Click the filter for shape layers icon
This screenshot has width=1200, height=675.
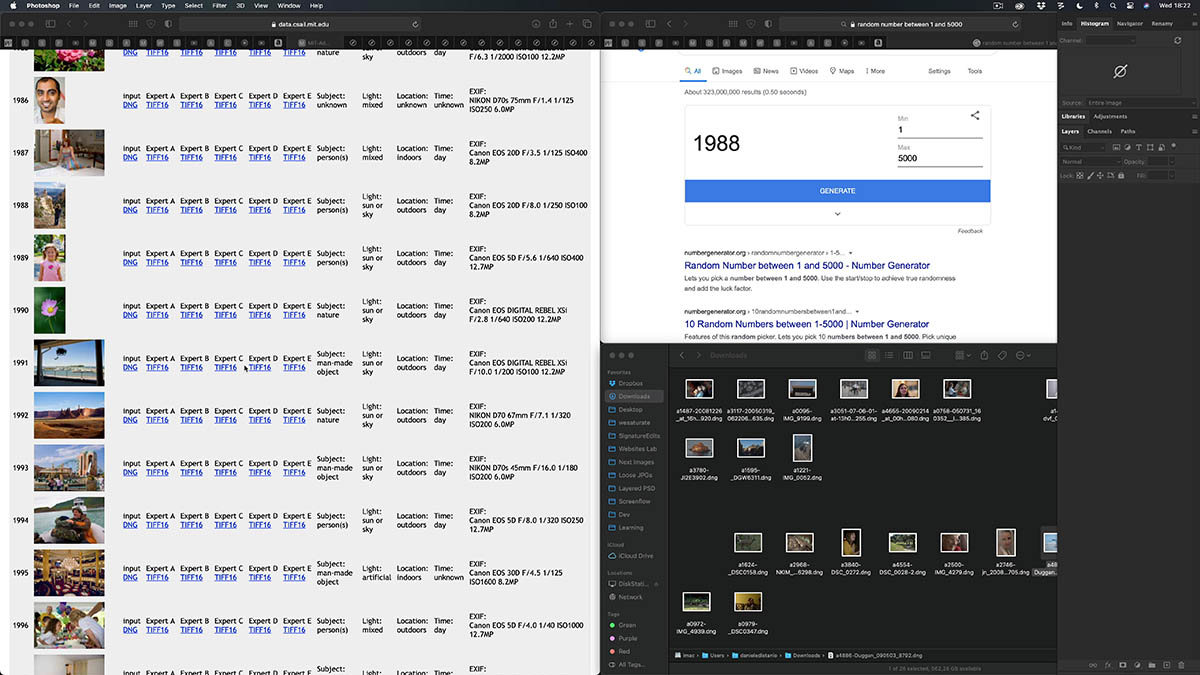pos(1150,147)
